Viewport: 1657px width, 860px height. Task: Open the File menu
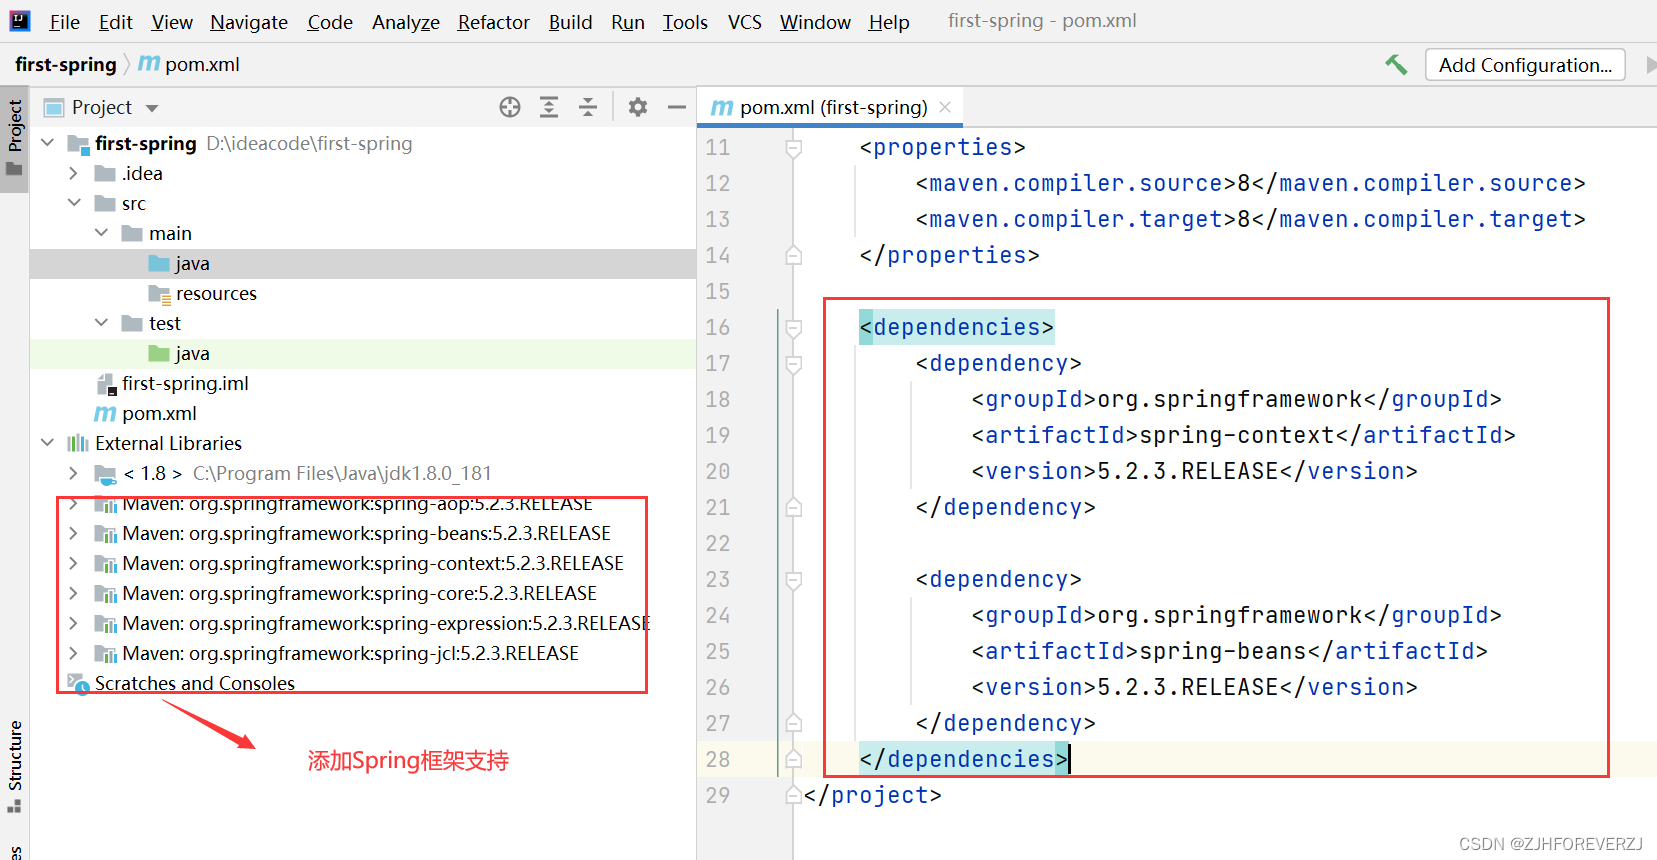pos(64,22)
